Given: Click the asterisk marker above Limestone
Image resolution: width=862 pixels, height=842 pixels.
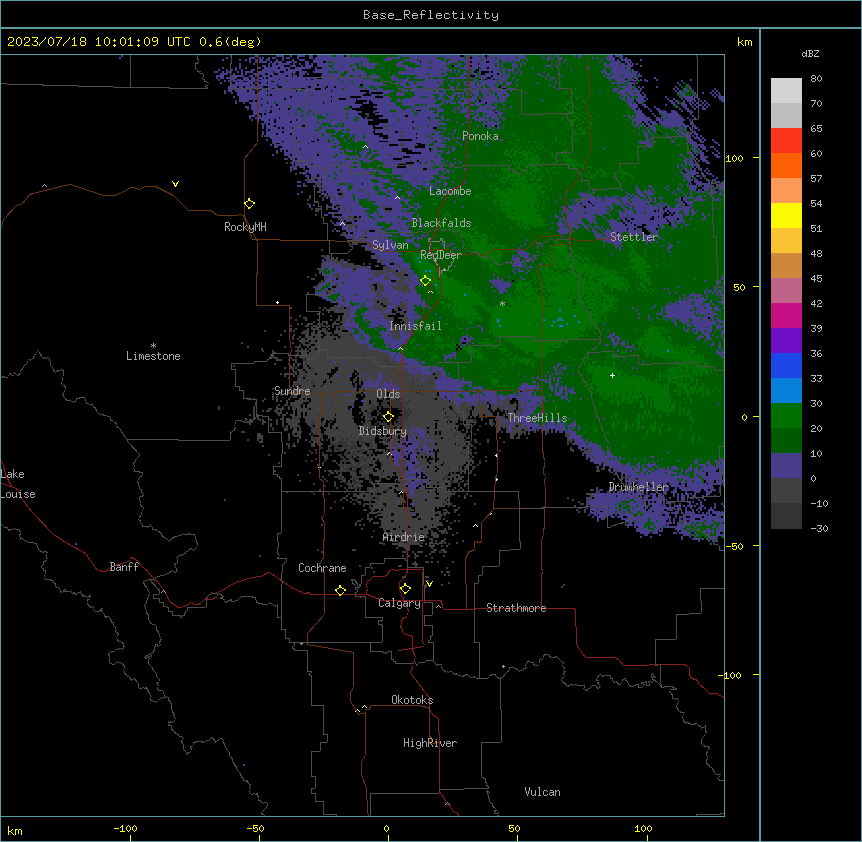Looking at the screenshot, I should [x=153, y=346].
